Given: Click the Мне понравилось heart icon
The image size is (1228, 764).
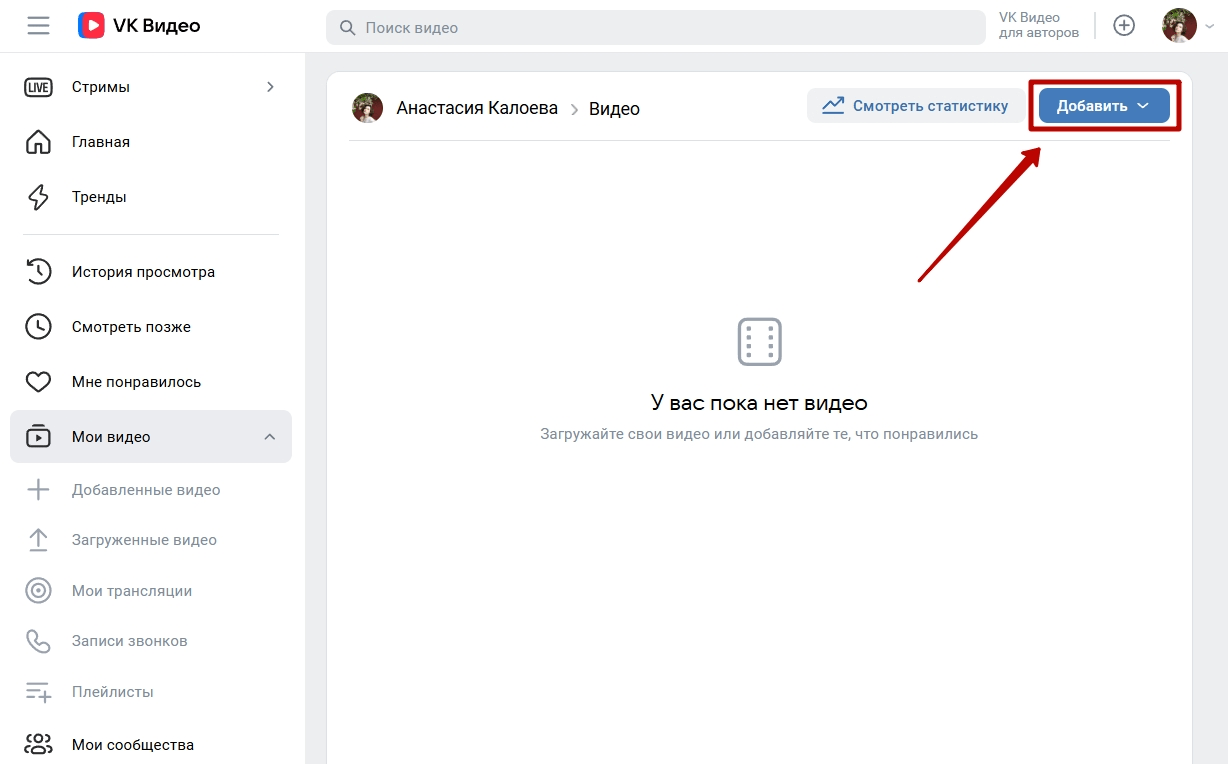Looking at the screenshot, I should coord(38,382).
